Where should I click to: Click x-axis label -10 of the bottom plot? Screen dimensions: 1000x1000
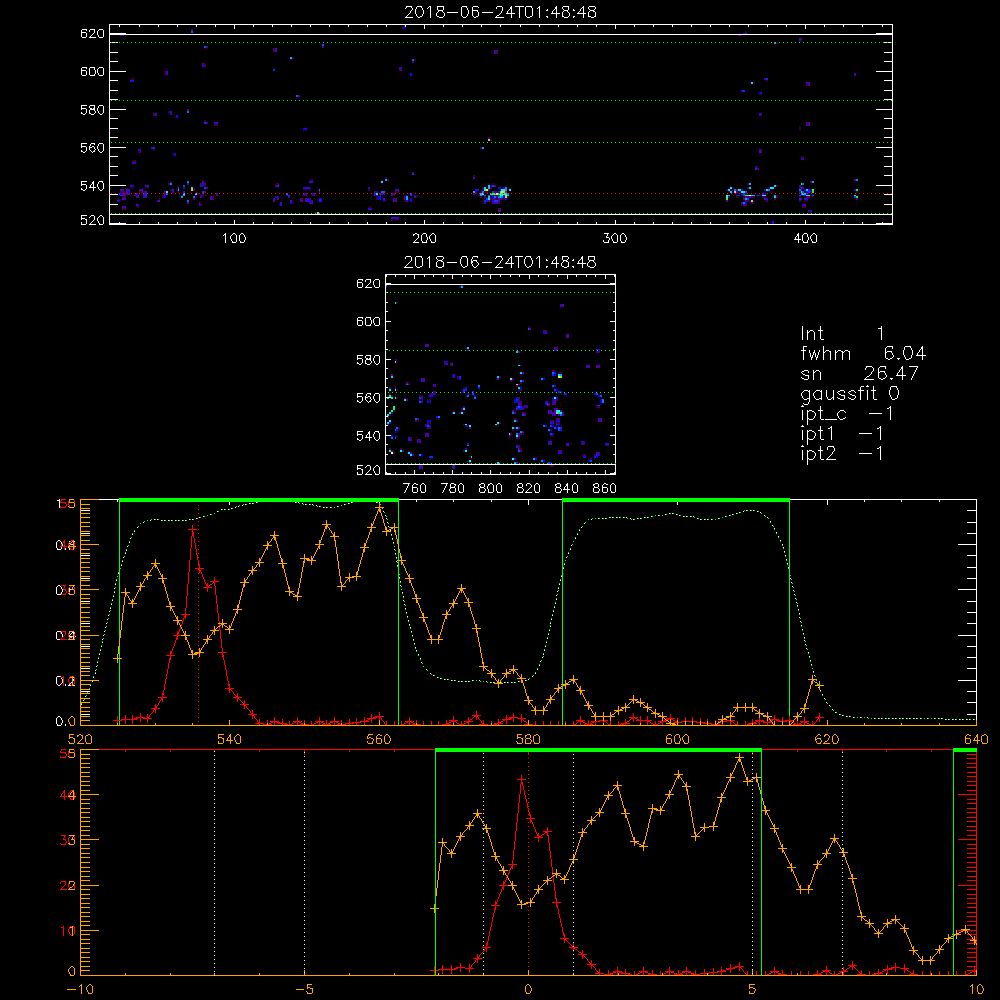[x=80, y=990]
